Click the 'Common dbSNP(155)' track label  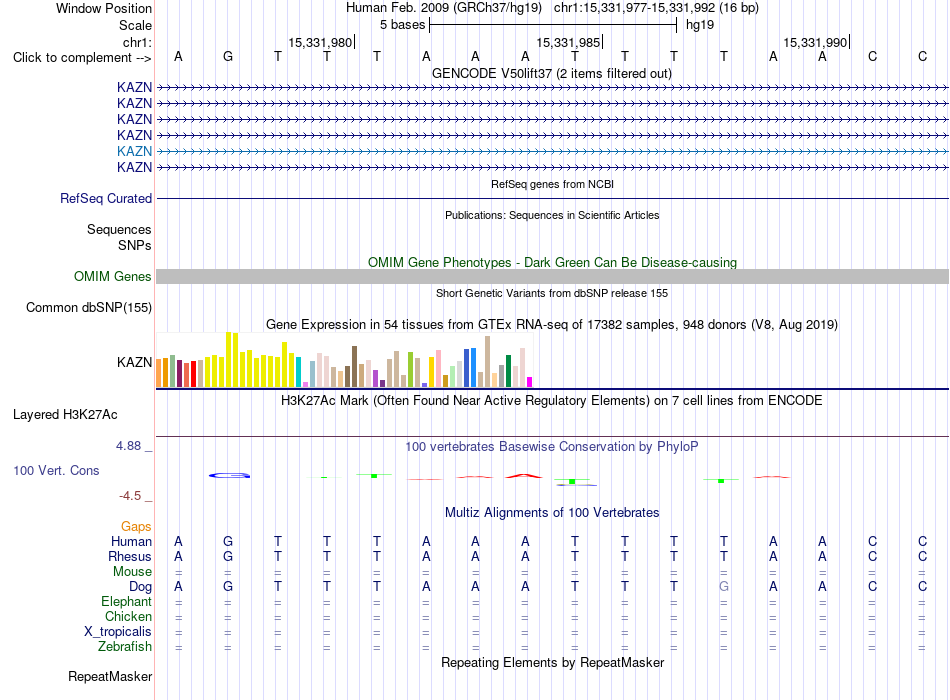[88, 307]
